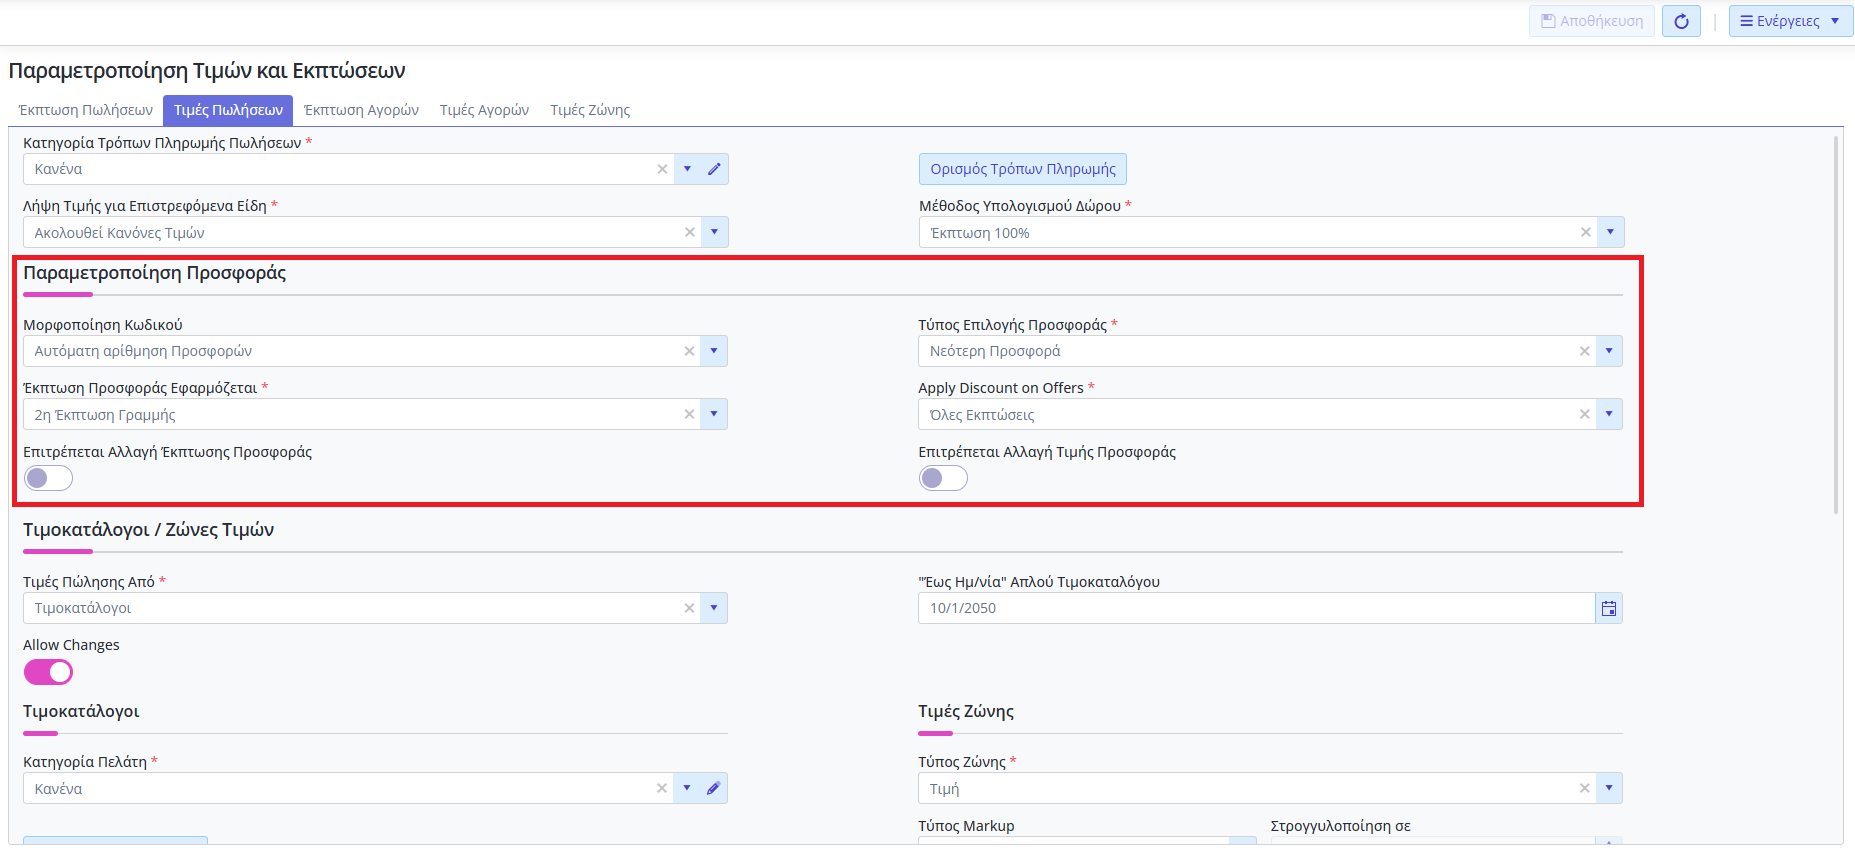The image size is (1855, 853).
Task: Click Ορισμός Τρόπων Πληρωμής button
Action: [1022, 169]
